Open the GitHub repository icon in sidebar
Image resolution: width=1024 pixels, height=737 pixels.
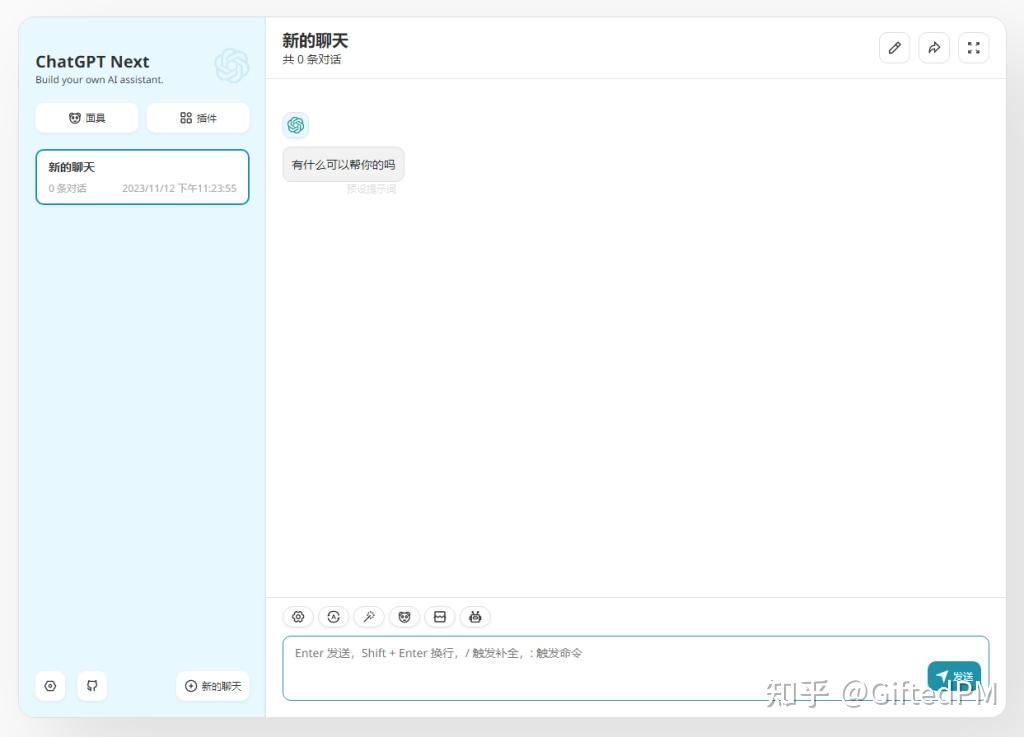[92, 686]
